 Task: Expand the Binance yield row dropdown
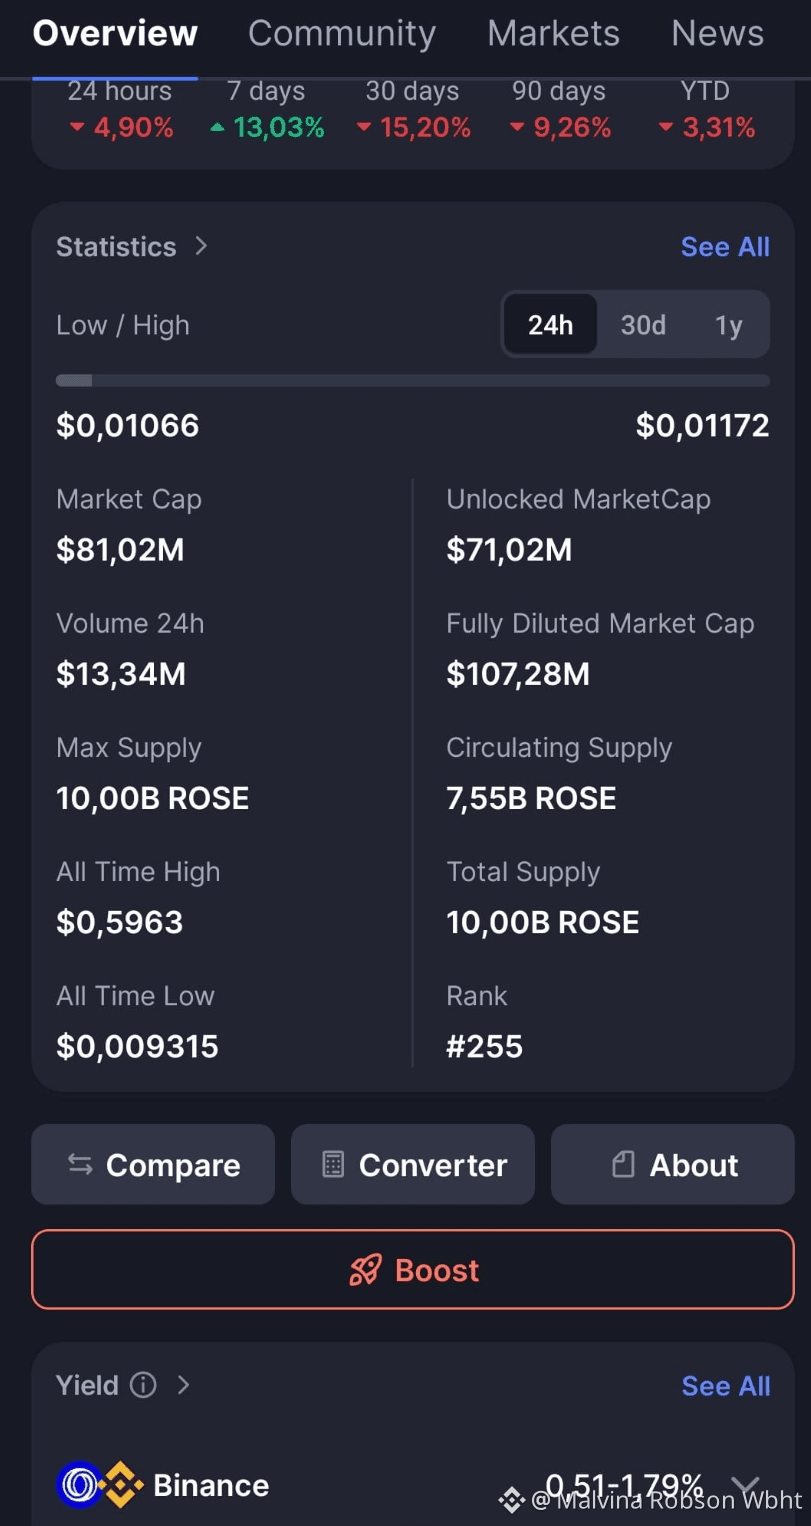(745, 1485)
